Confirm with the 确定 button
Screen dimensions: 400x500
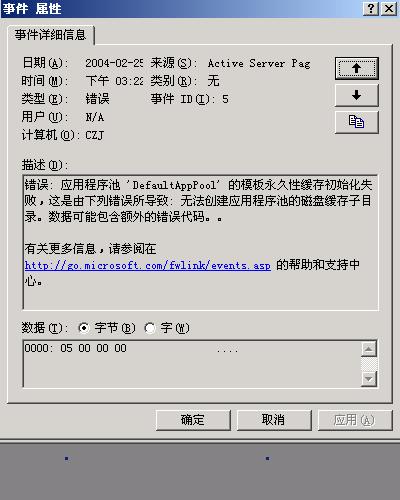click(193, 420)
